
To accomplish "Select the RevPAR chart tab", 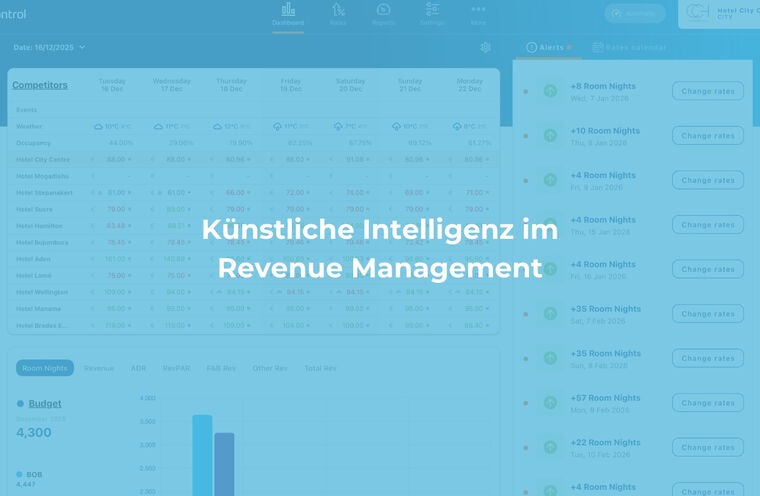I will (x=176, y=368).
